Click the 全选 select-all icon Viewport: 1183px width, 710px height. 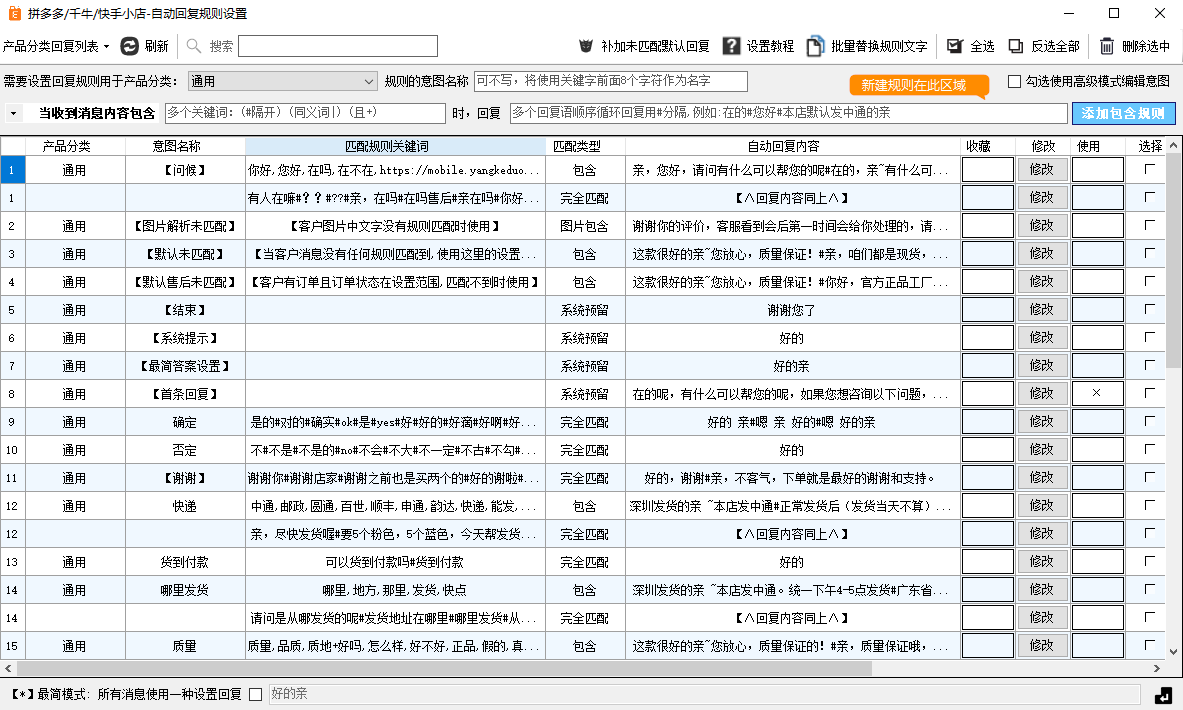pyautogui.click(x=955, y=46)
